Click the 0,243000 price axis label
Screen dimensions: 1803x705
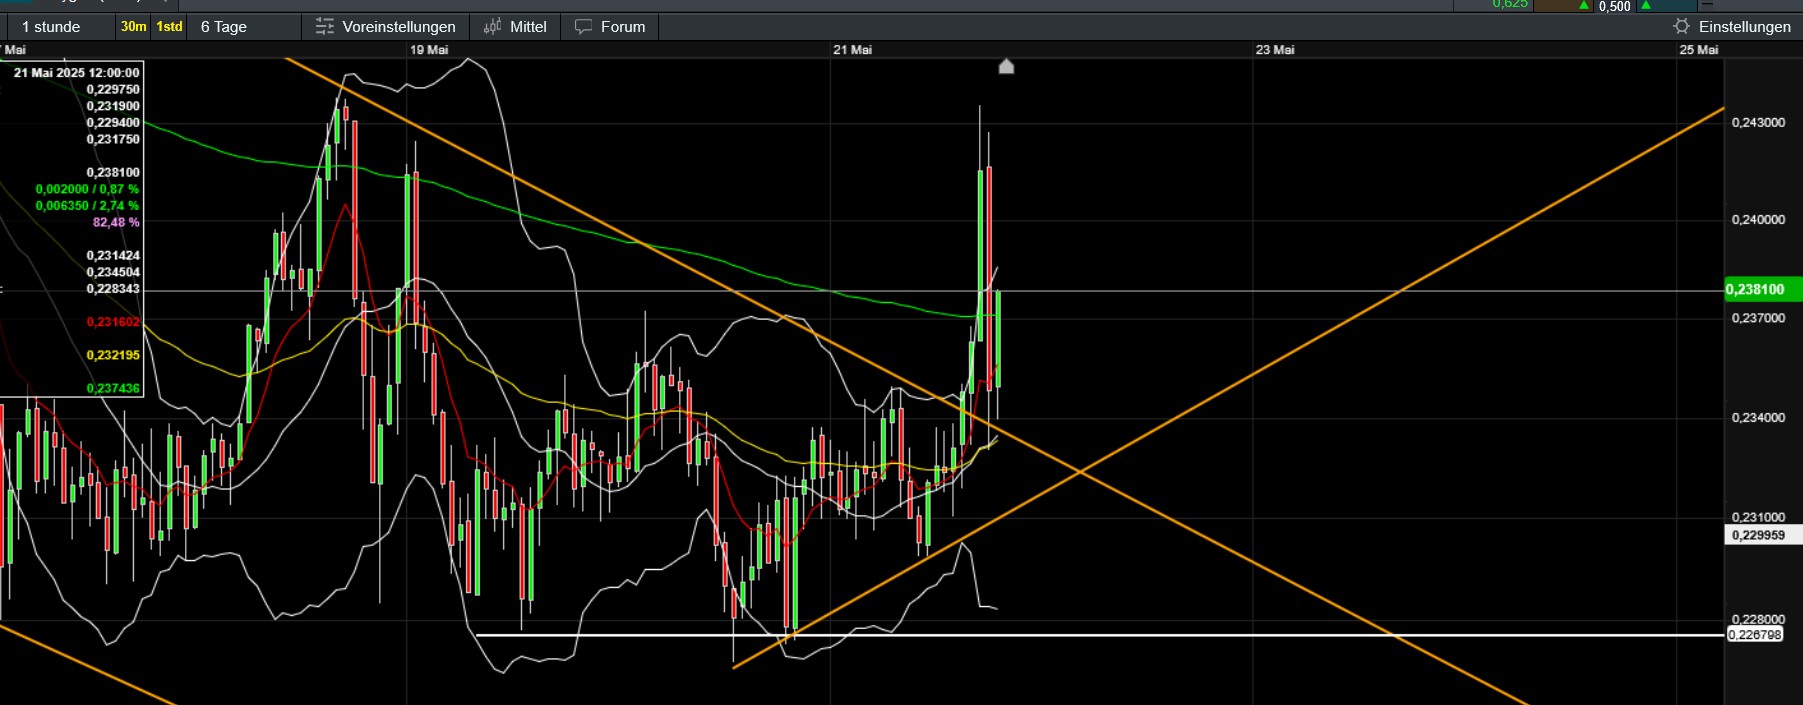click(x=1758, y=122)
